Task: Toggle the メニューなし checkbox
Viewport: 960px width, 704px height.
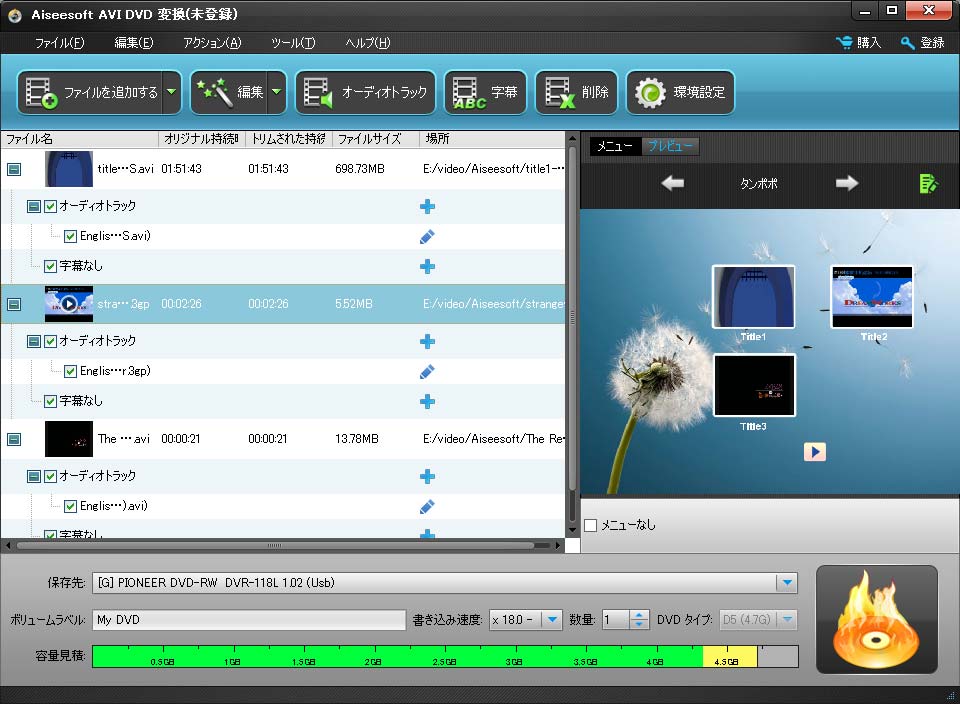Action: [x=590, y=525]
